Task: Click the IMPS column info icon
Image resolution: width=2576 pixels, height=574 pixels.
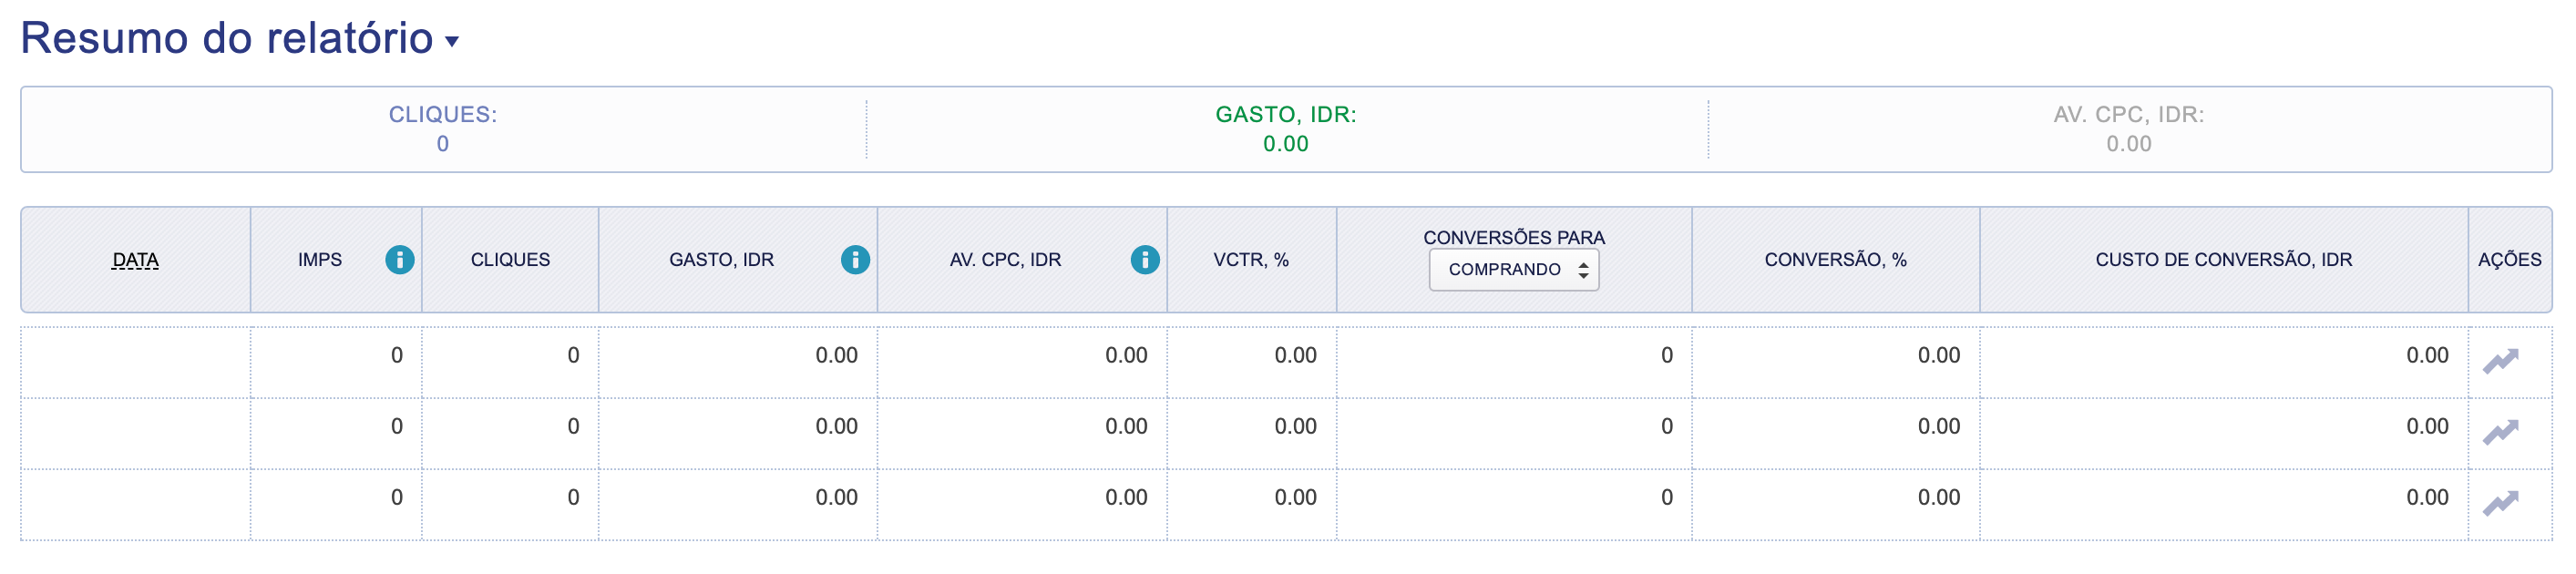Action: 399,260
